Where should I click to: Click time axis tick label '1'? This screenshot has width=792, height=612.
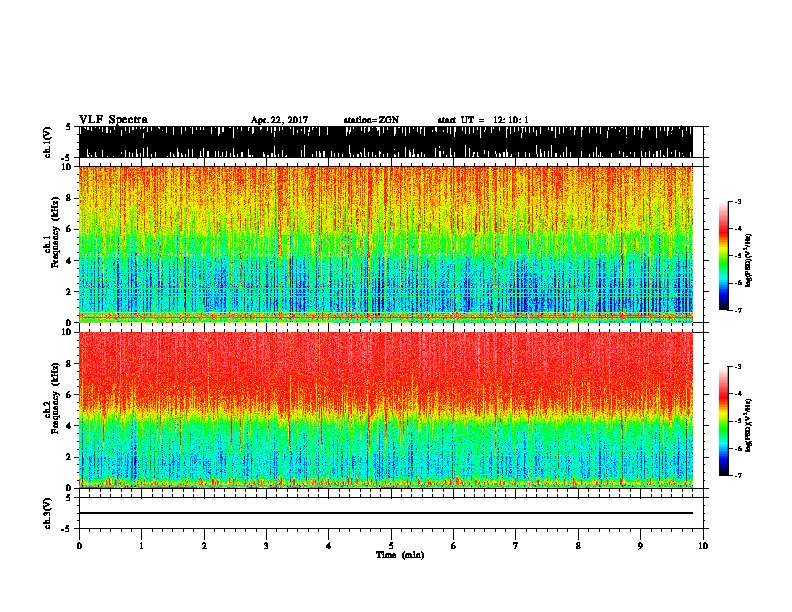[141, 546]
